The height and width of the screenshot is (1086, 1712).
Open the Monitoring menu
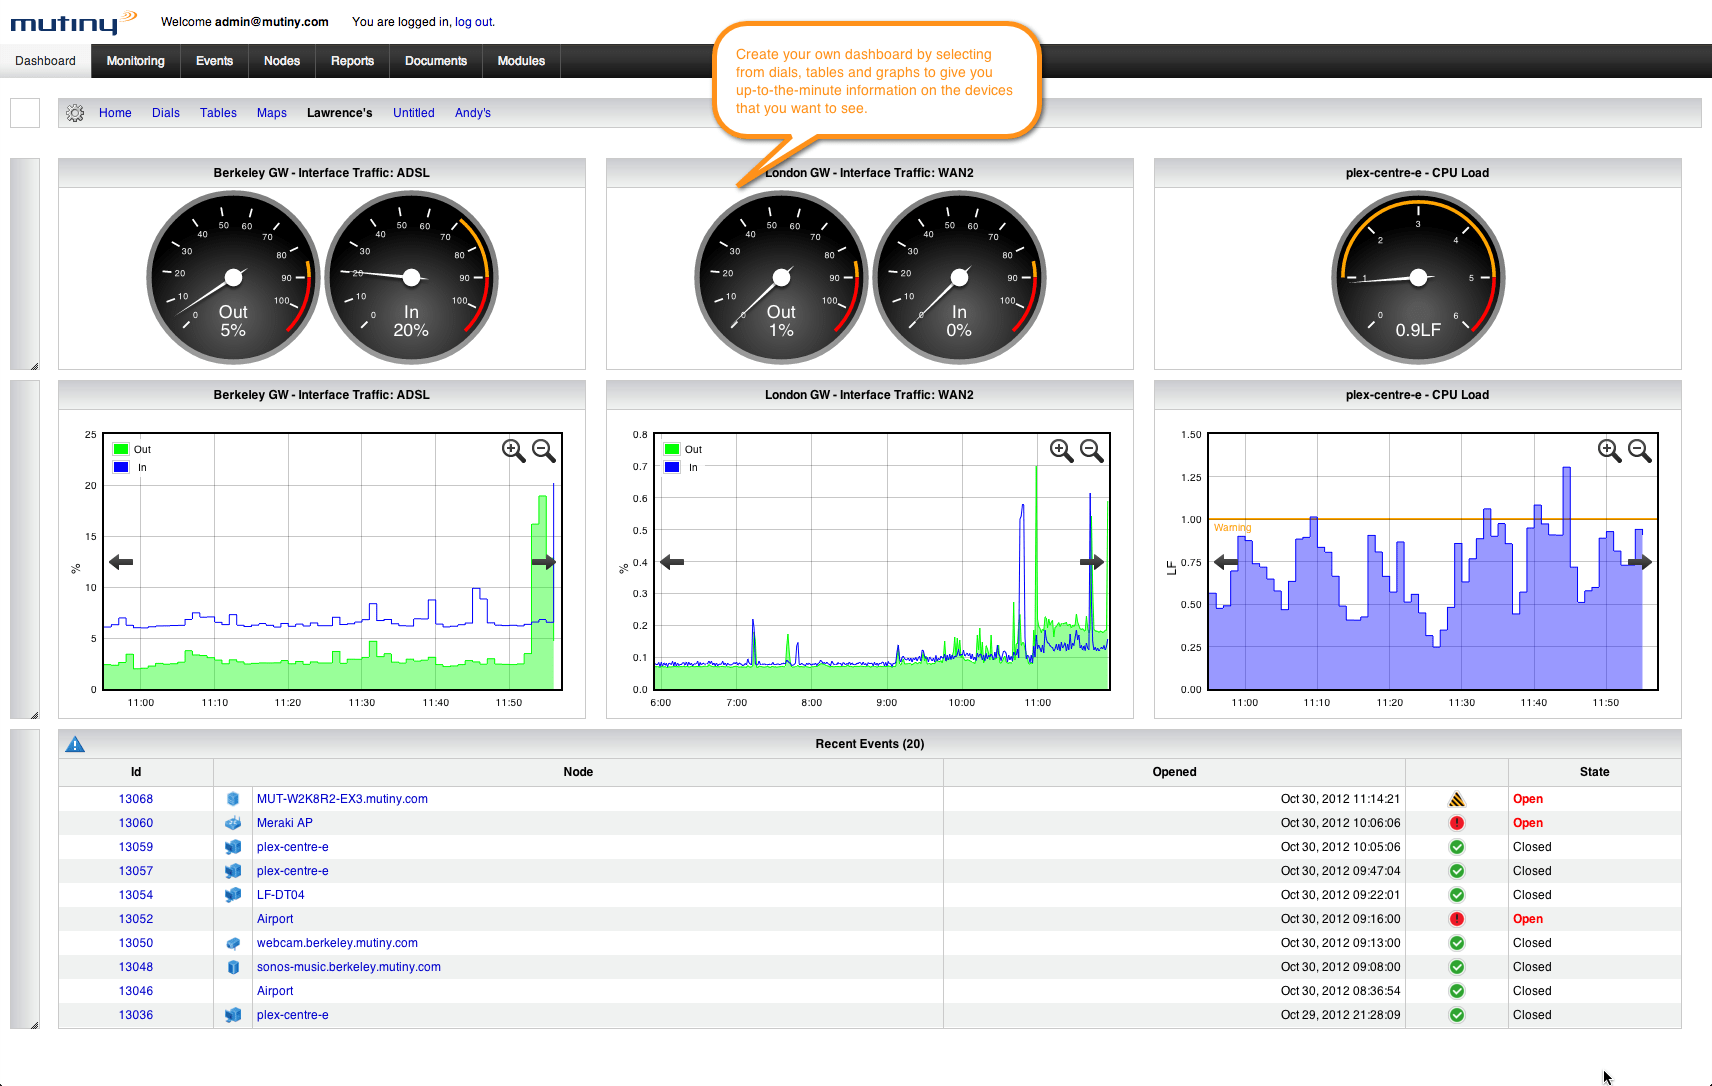click(135, 61)
